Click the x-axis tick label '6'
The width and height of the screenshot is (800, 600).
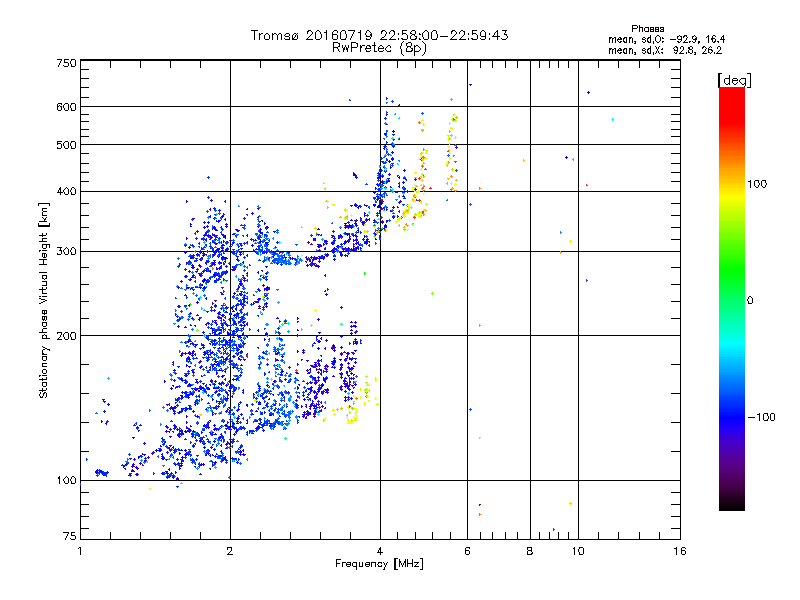pos(467,551)
